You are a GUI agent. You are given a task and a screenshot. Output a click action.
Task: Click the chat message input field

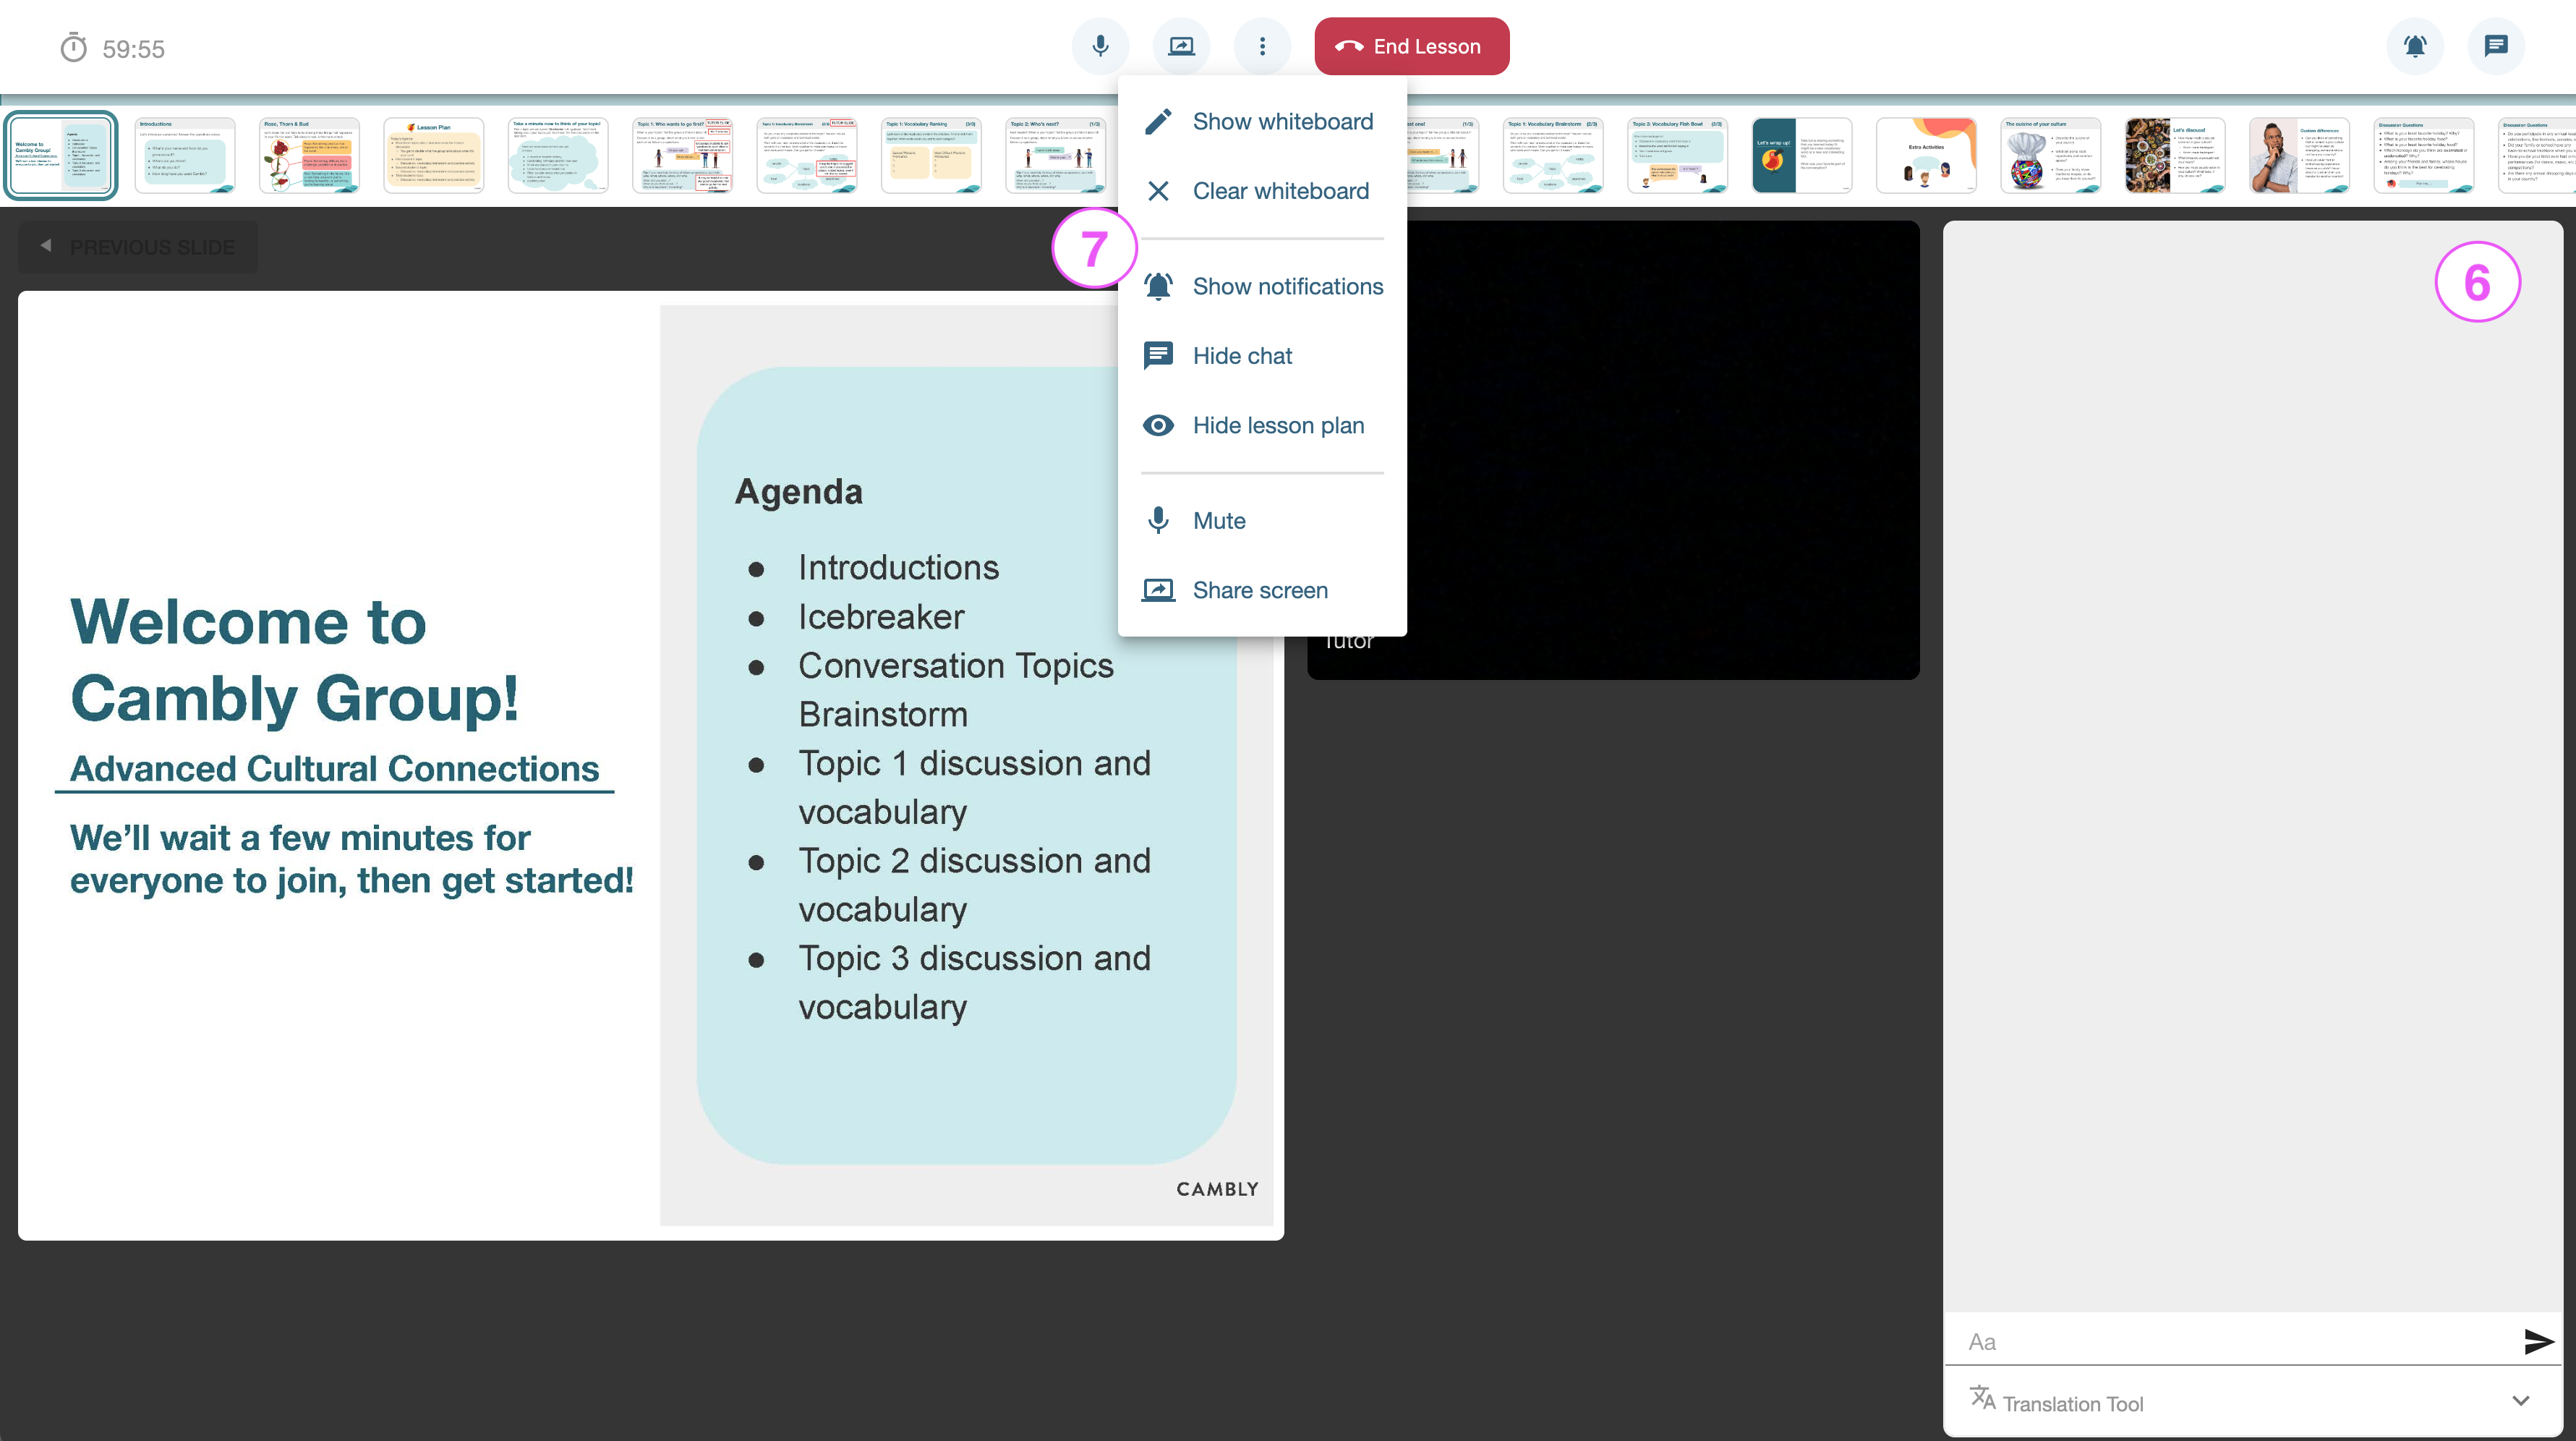tap(2230, 1341)
